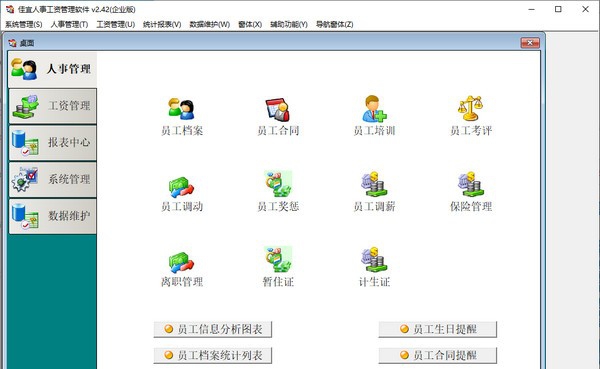Click the 员工生日提醒 button
600x369 pixels.
point(438,329)
